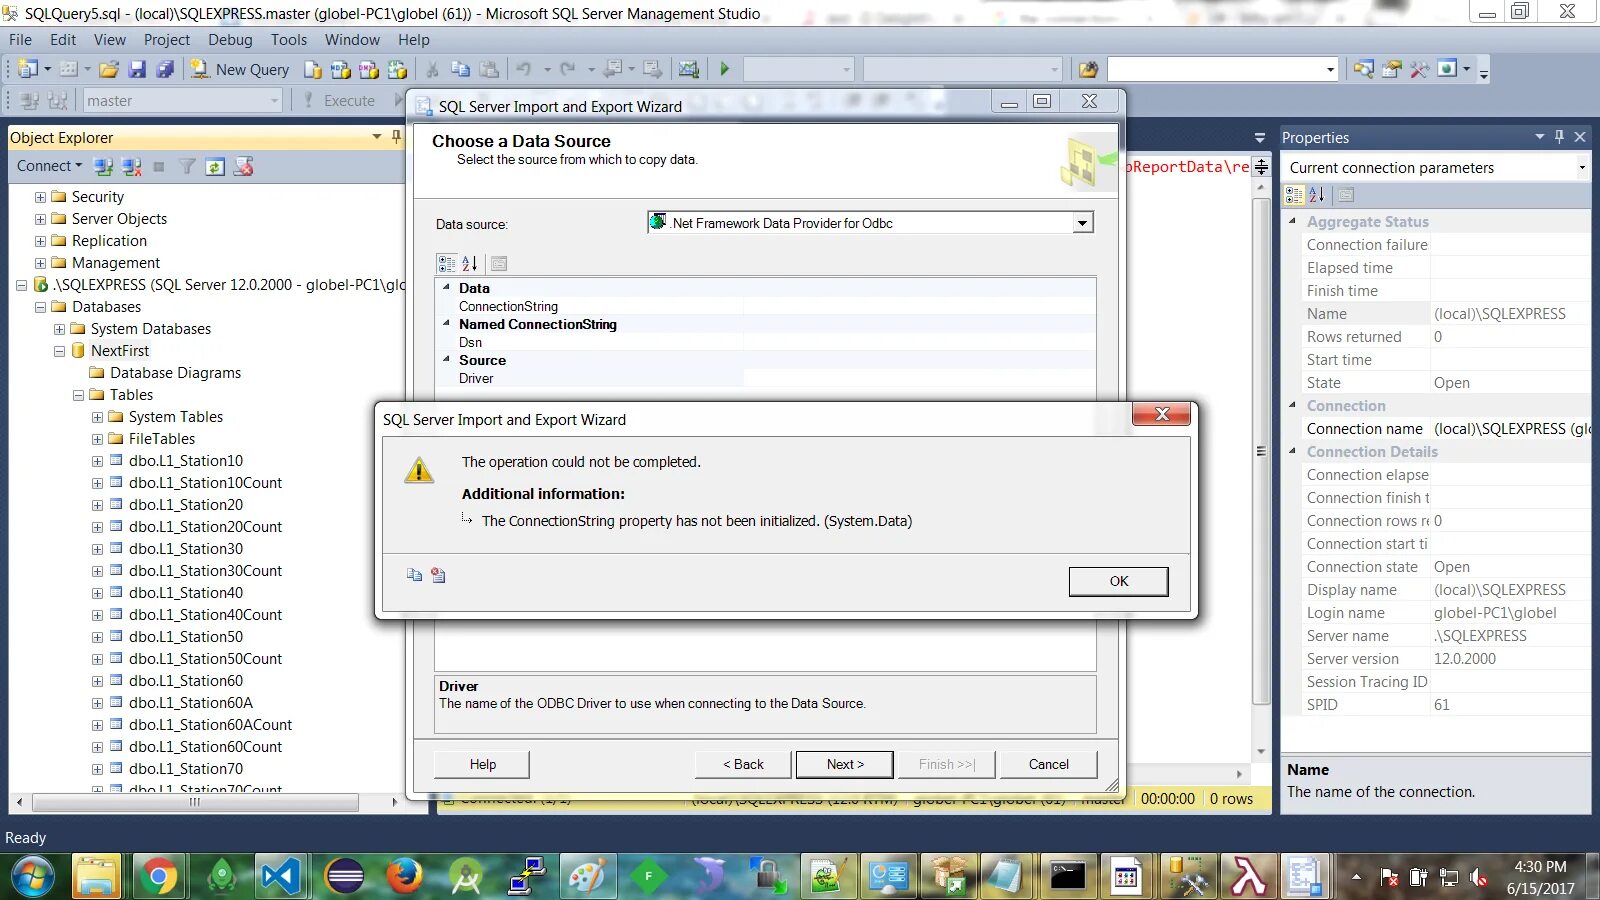Click the < Back button in the wizard

(x=743, y=764)
